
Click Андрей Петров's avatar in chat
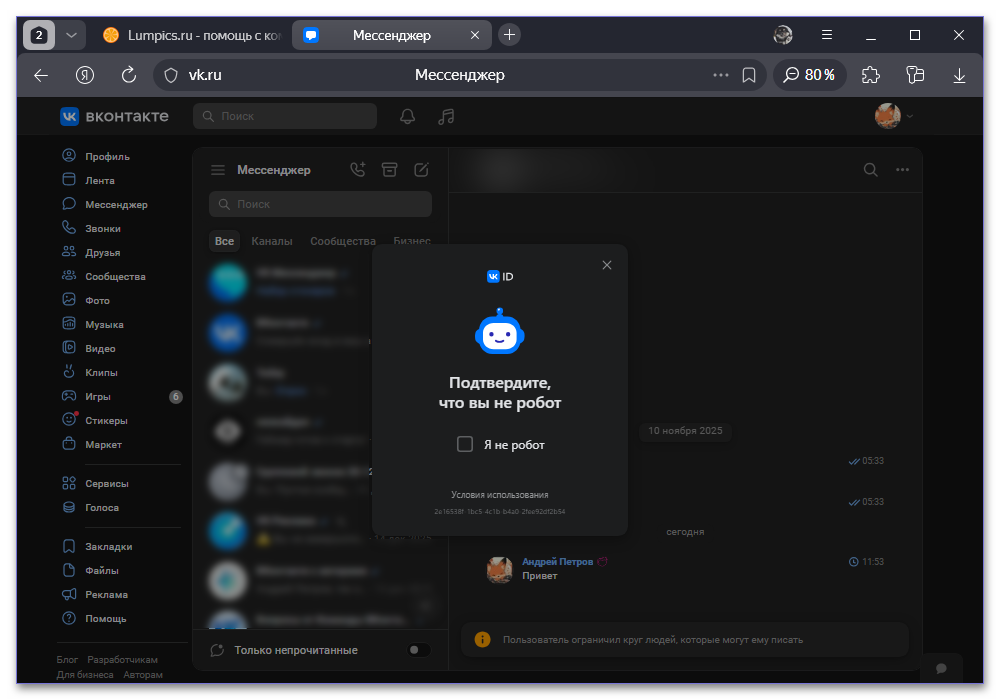(x=499, y=569)
